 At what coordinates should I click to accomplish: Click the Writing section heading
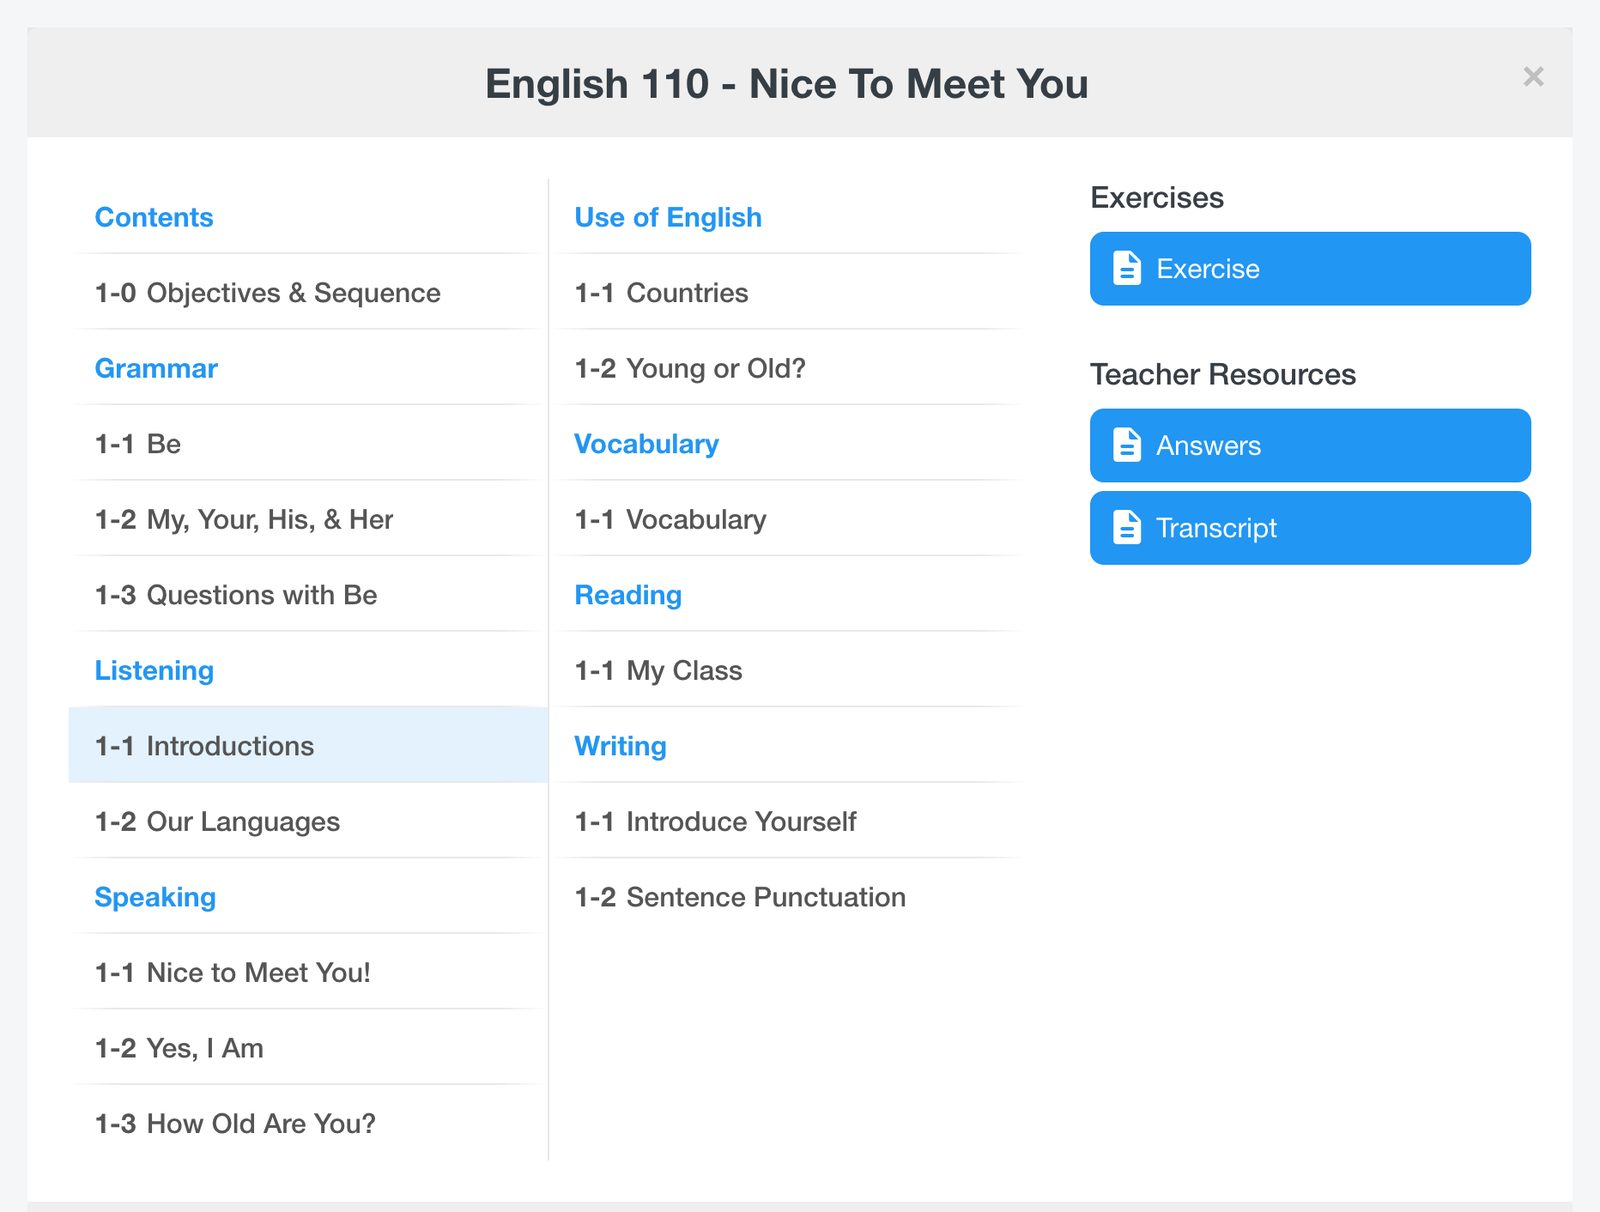pos(620,745)
